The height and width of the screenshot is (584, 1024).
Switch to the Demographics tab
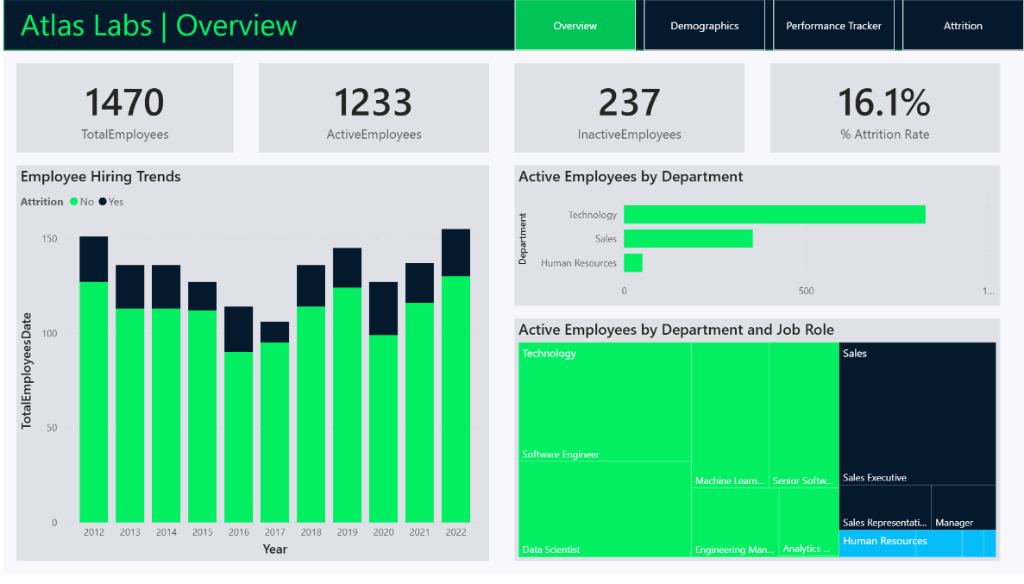click(704, 26)
